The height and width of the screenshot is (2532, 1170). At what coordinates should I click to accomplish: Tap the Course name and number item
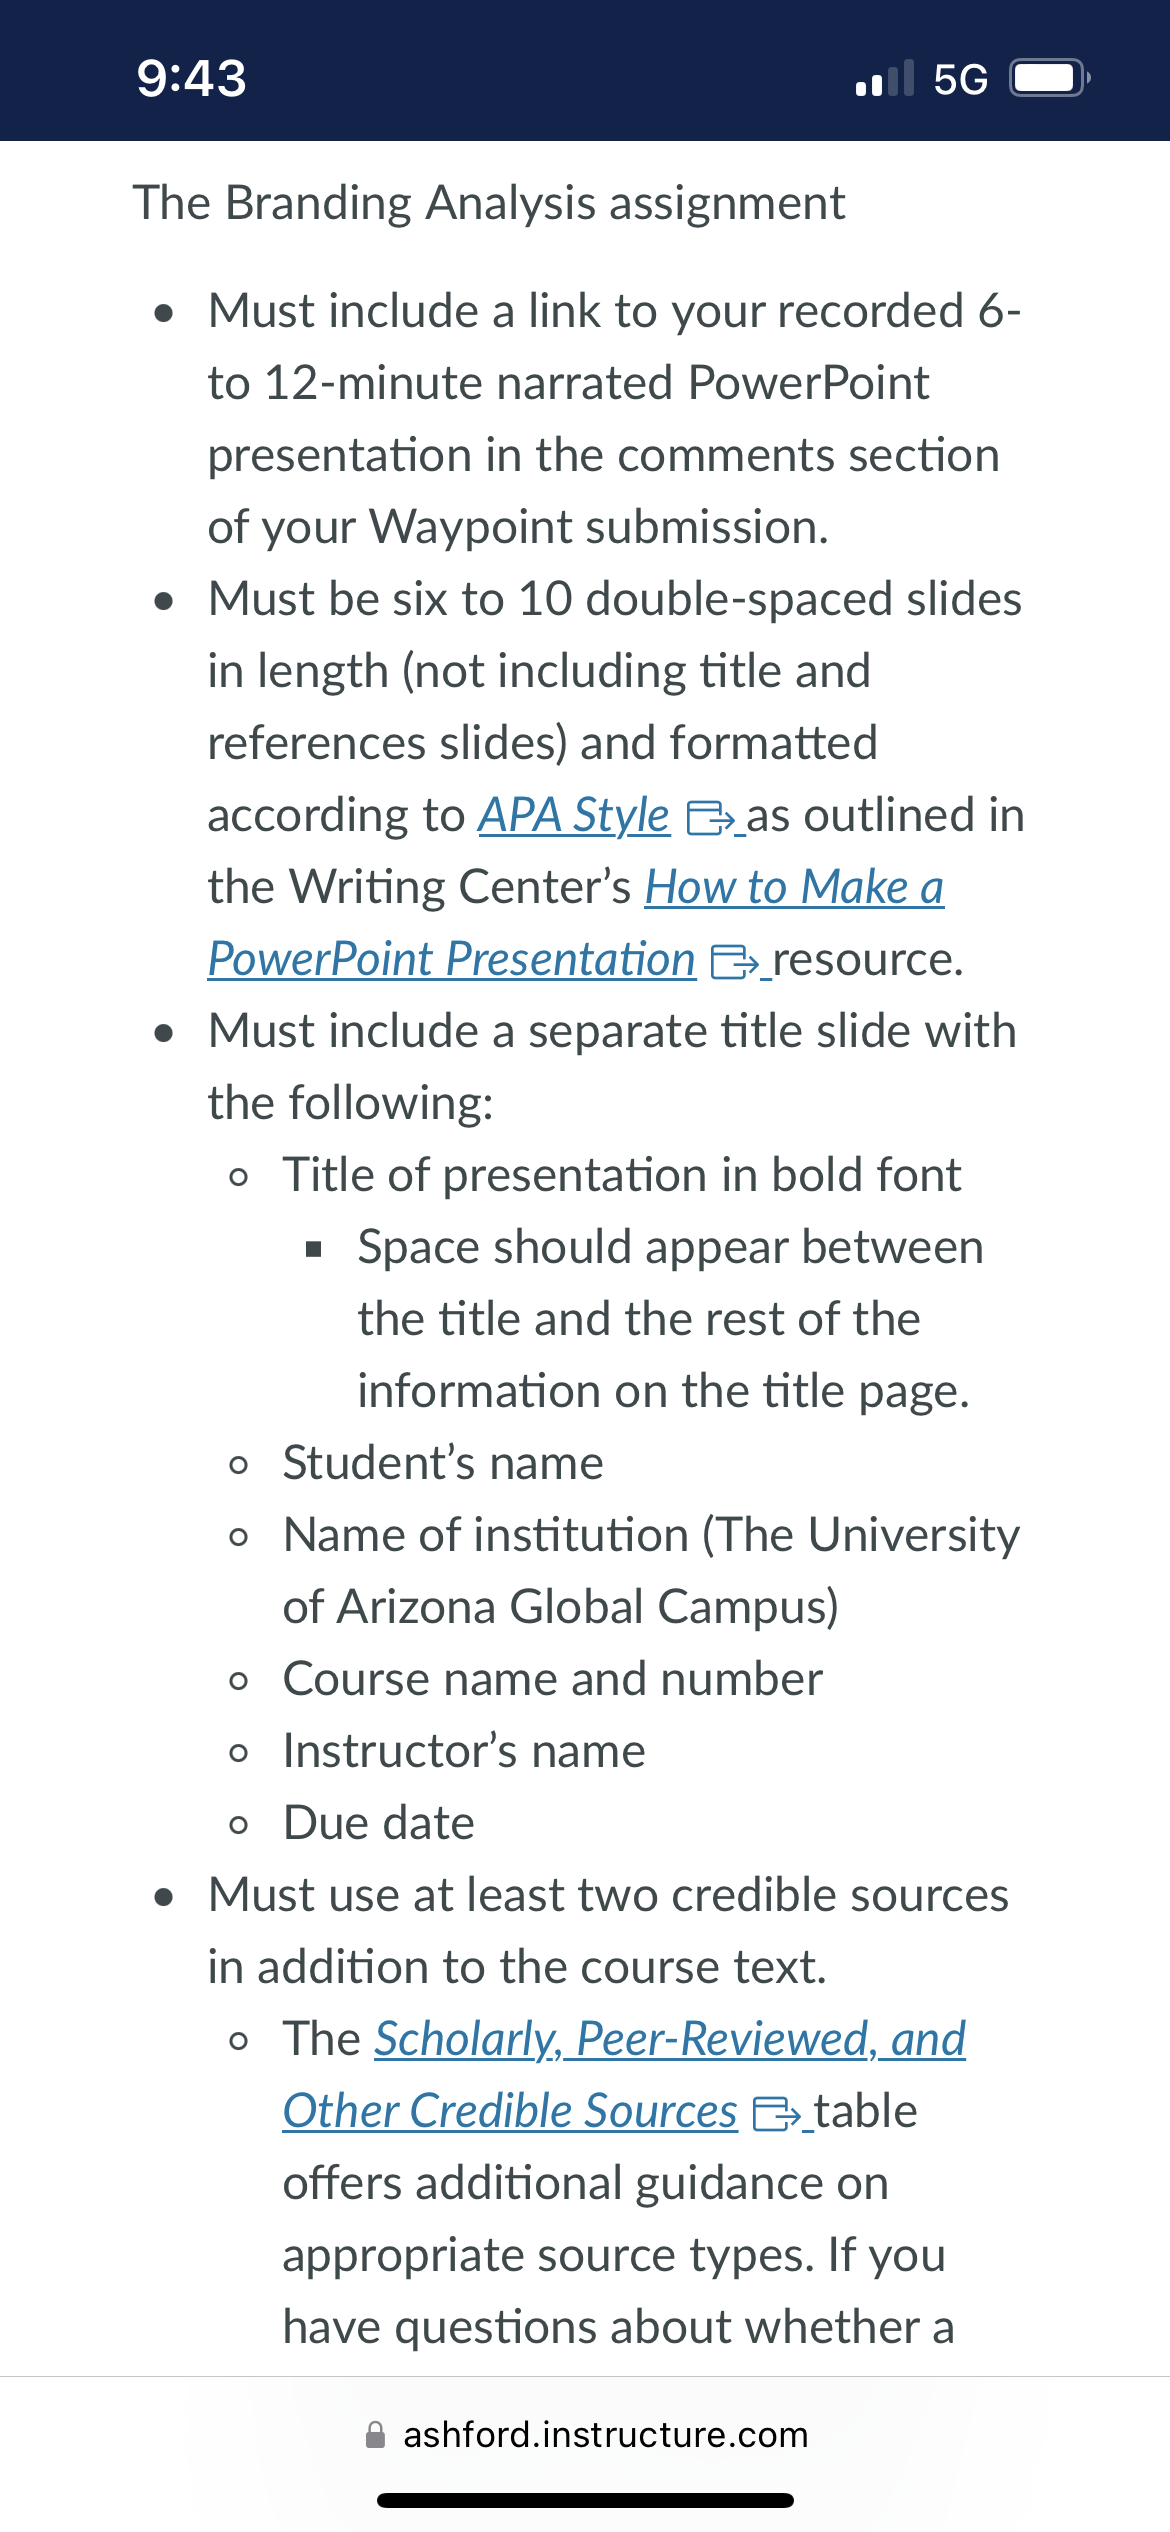point(553,1679)
